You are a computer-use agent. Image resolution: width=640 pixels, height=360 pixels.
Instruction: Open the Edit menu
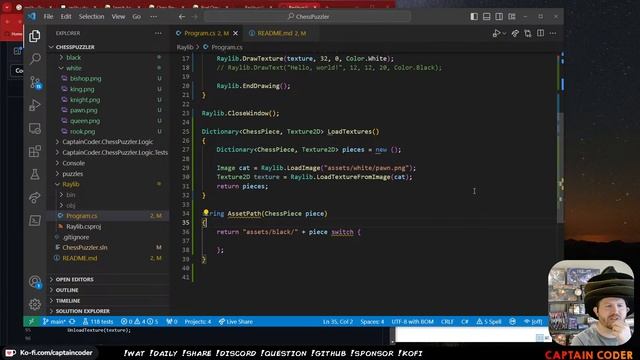(66, 17)
